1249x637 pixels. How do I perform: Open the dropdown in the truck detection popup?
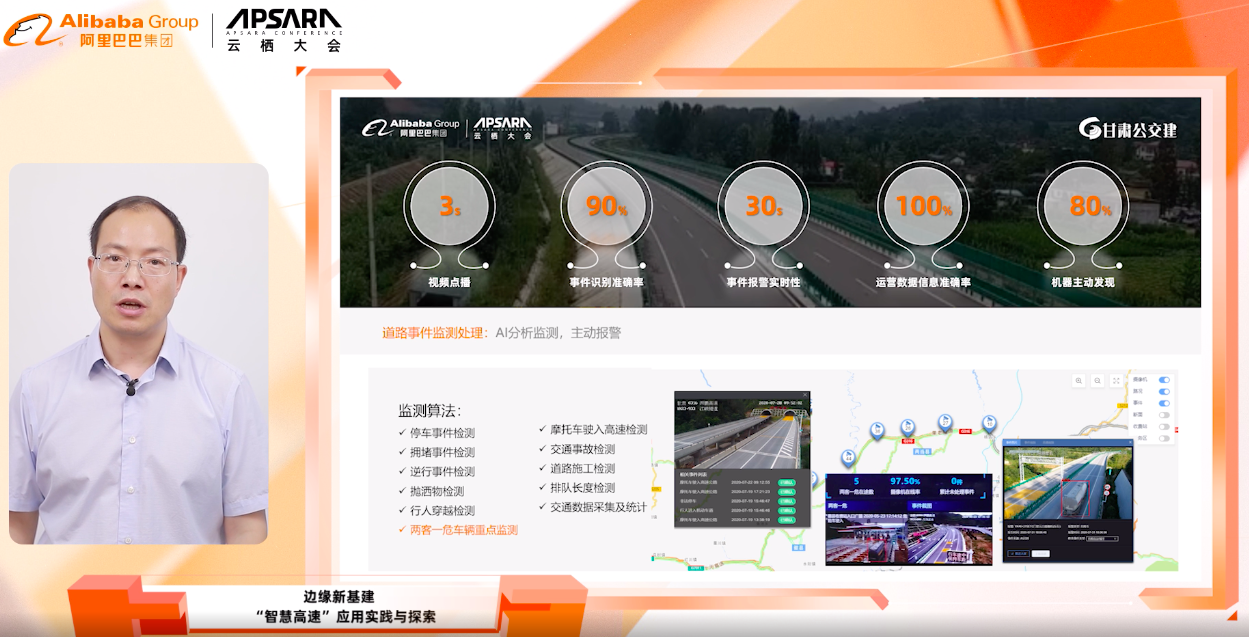tap(1102, 538)
